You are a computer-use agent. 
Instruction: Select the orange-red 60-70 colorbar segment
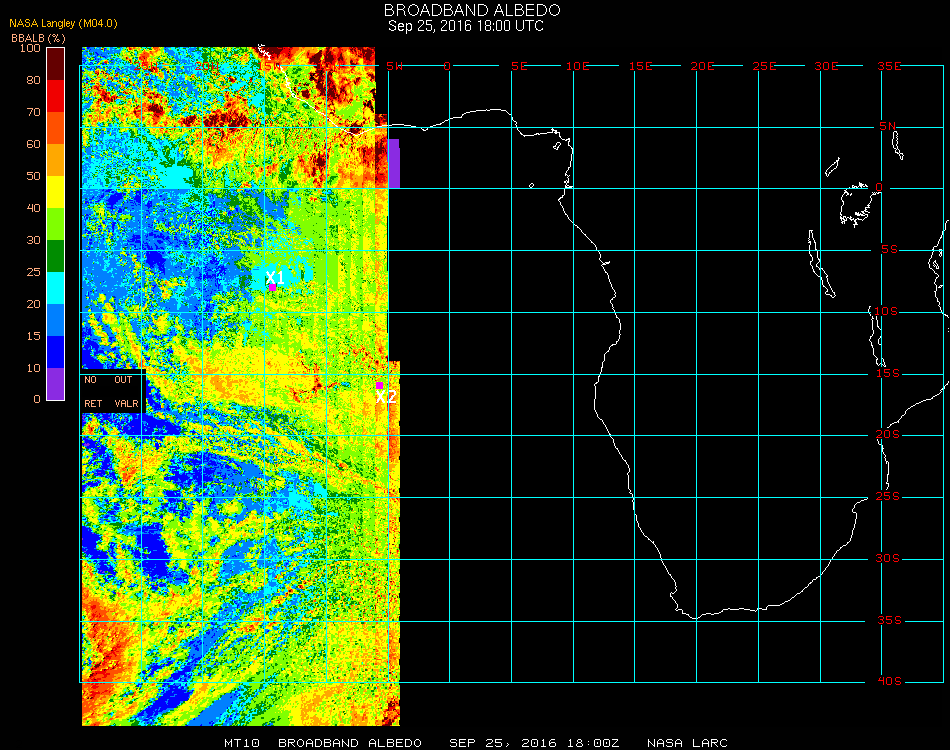point(56,128)
